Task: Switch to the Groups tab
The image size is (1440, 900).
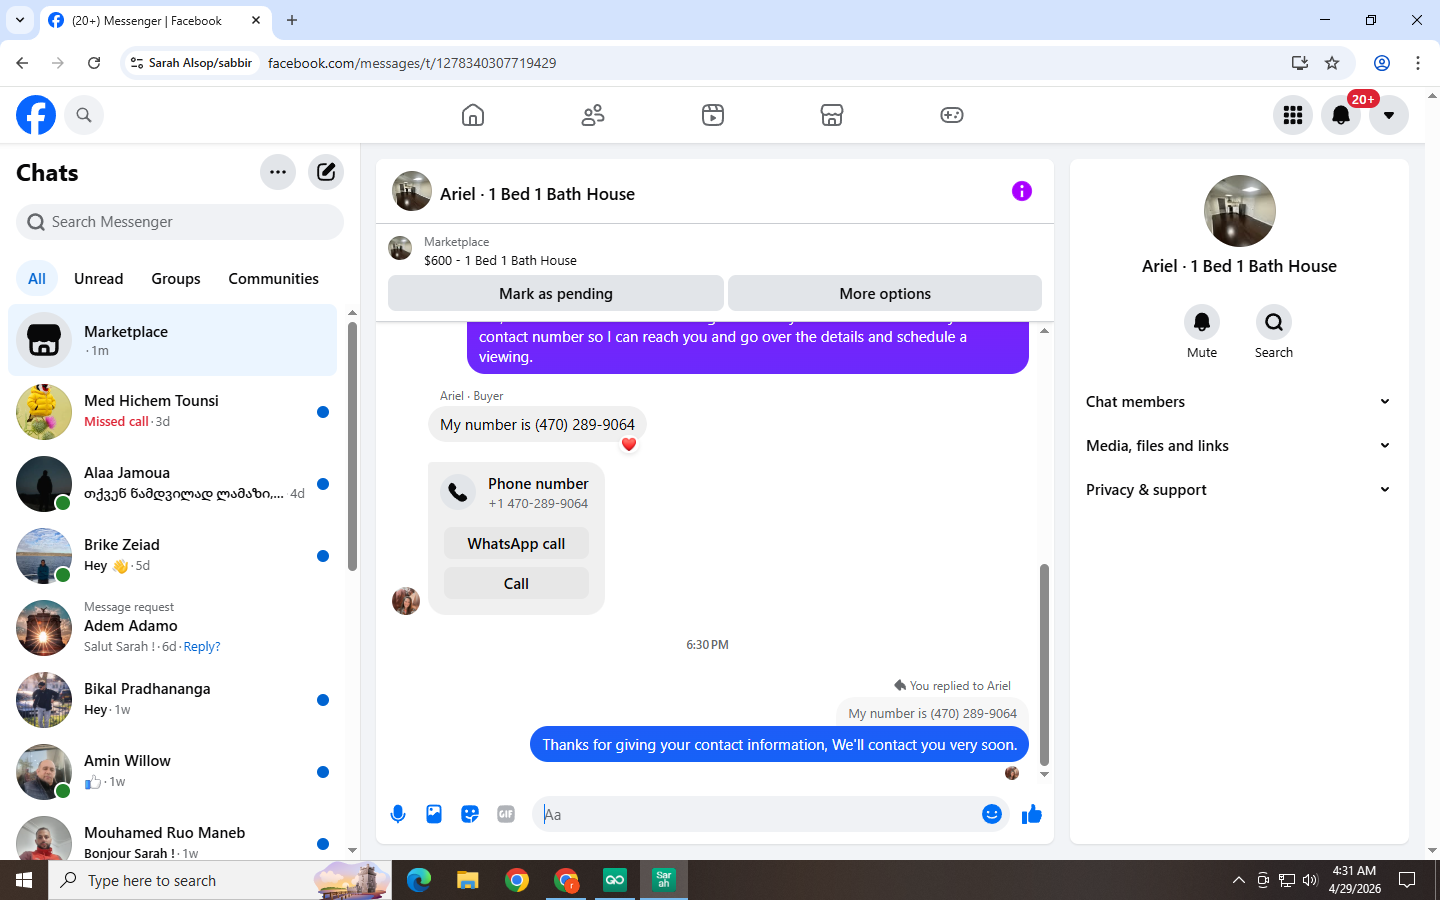Action: (176, 279)
